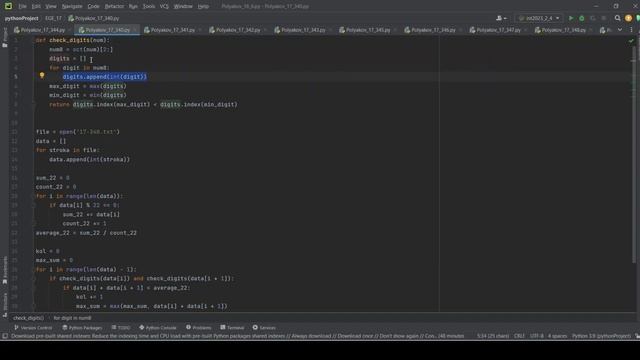Close the Polyakov_17_340.py tab
This screenshot has width=640, height=360.
[x=135, y=30]
